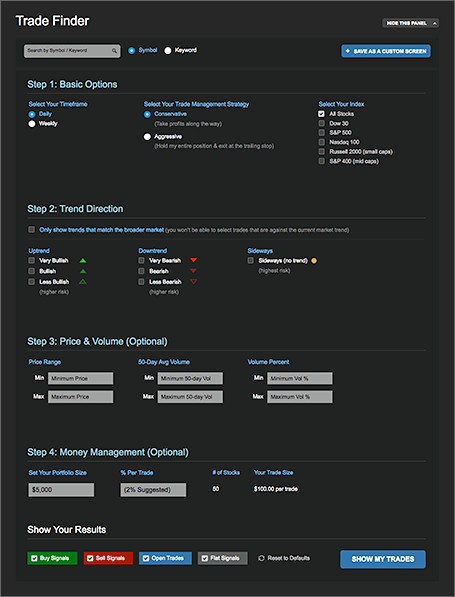Screen dimensions: 455x597
Task: Choose the Aggressive trade management strategy
Action: tap(147, 137)
